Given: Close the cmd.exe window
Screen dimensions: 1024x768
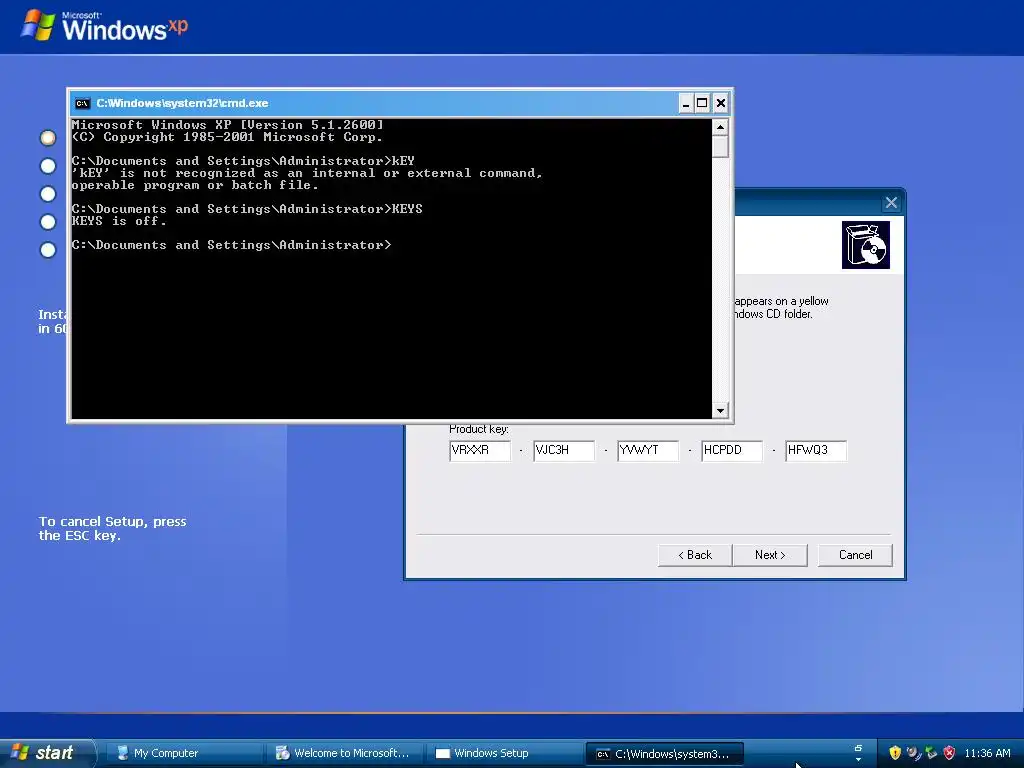Looking at the screenshot, I should coord(720,103).
